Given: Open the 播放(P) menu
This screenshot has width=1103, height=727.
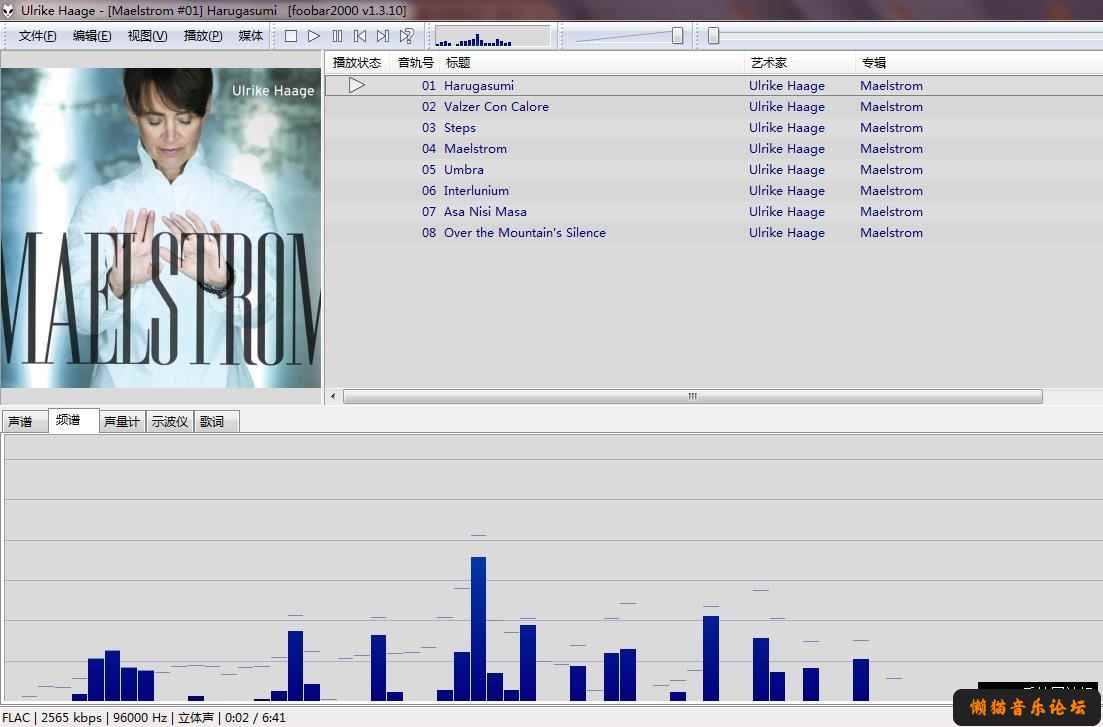Looking at the screenshot, I should (x=203, y=36).
